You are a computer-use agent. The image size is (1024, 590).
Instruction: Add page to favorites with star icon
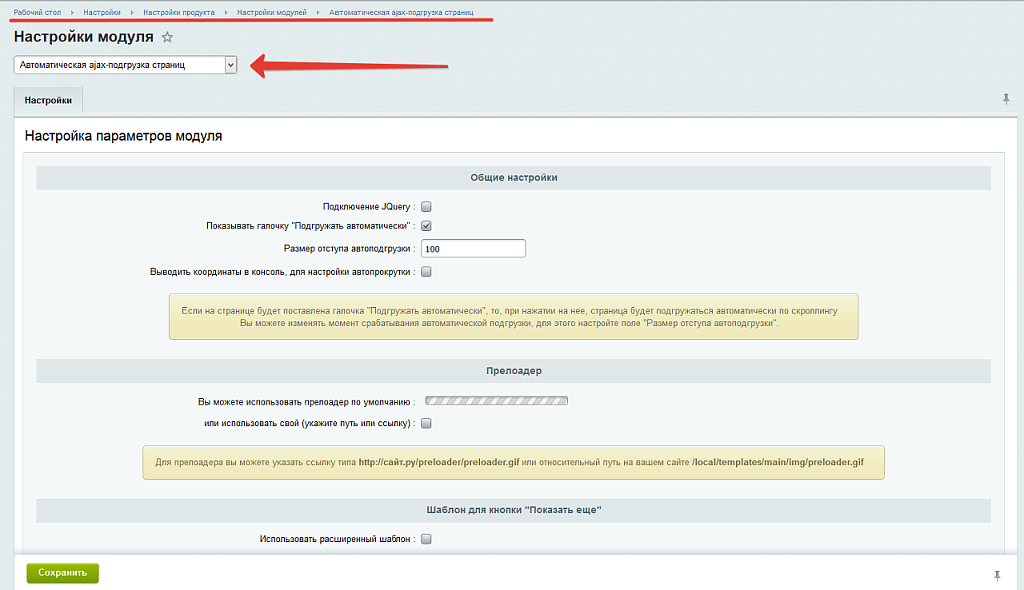167,37
